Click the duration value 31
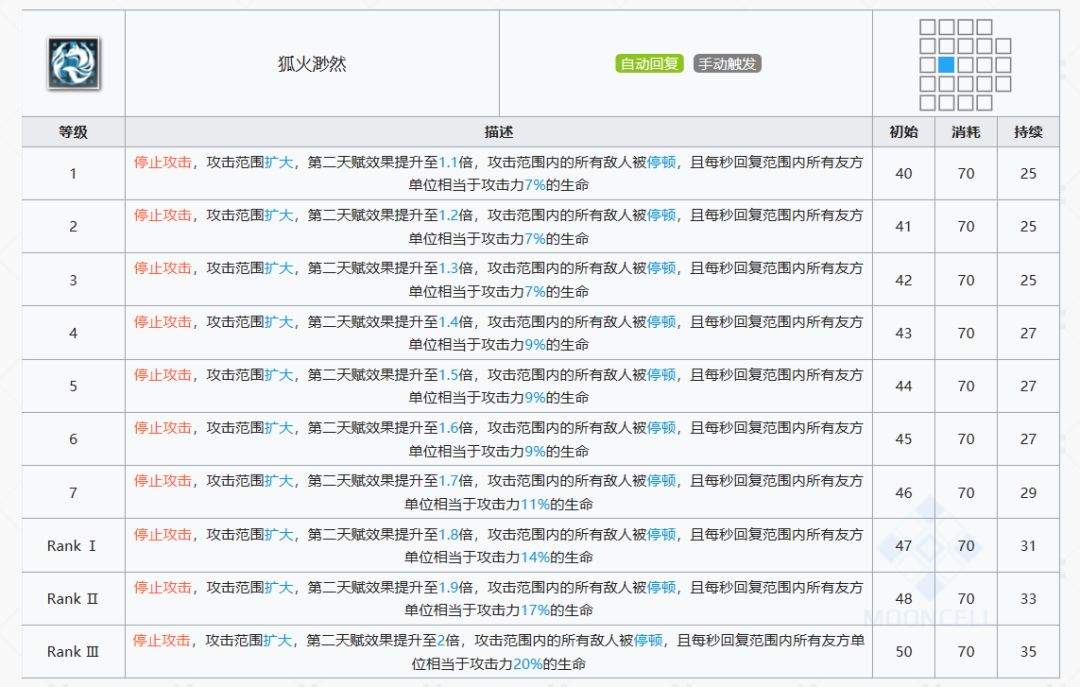 pyautogui.click(x=1028, y=546)
